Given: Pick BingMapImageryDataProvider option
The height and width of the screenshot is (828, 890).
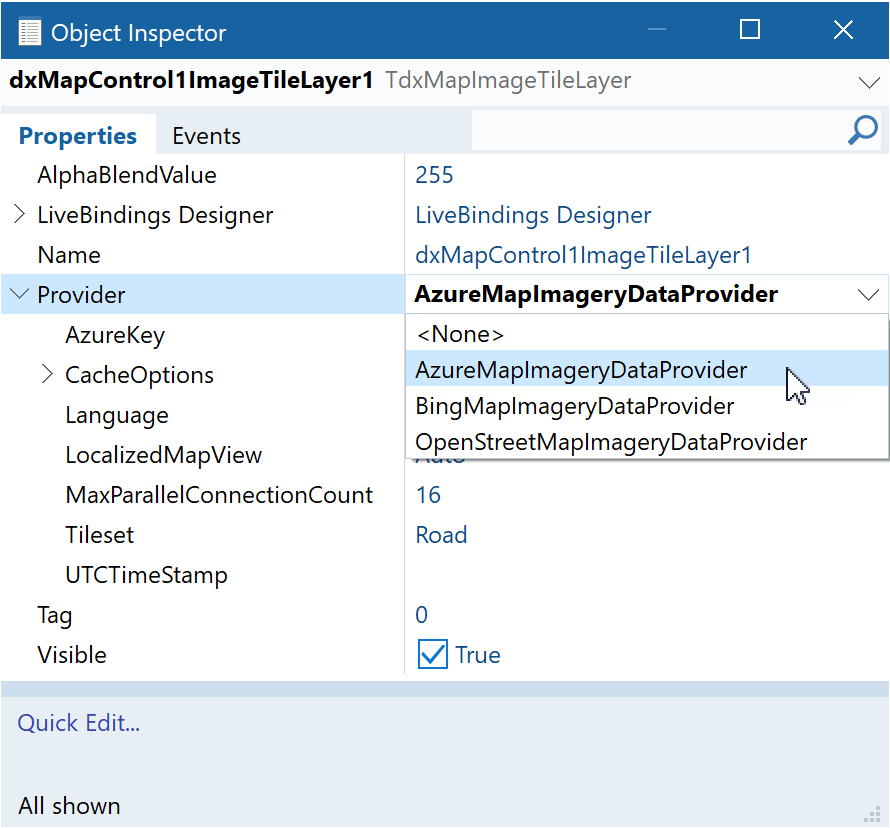Looking at the screenshot, I should click(647, 406).
